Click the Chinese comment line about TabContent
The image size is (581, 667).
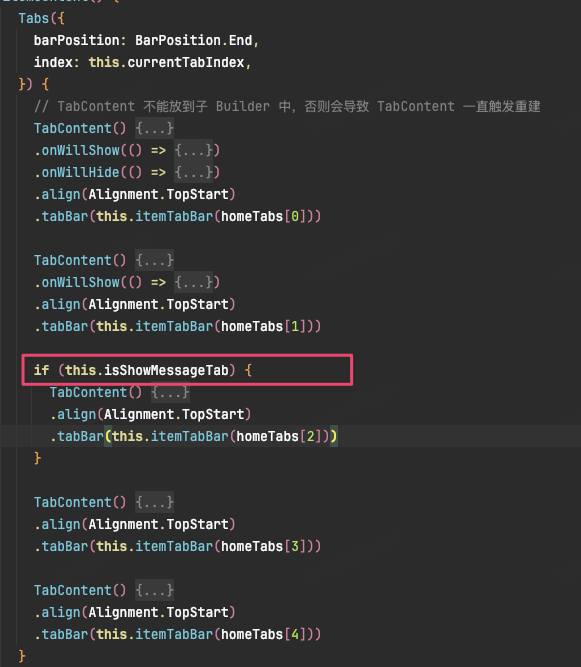pos(287,106)
